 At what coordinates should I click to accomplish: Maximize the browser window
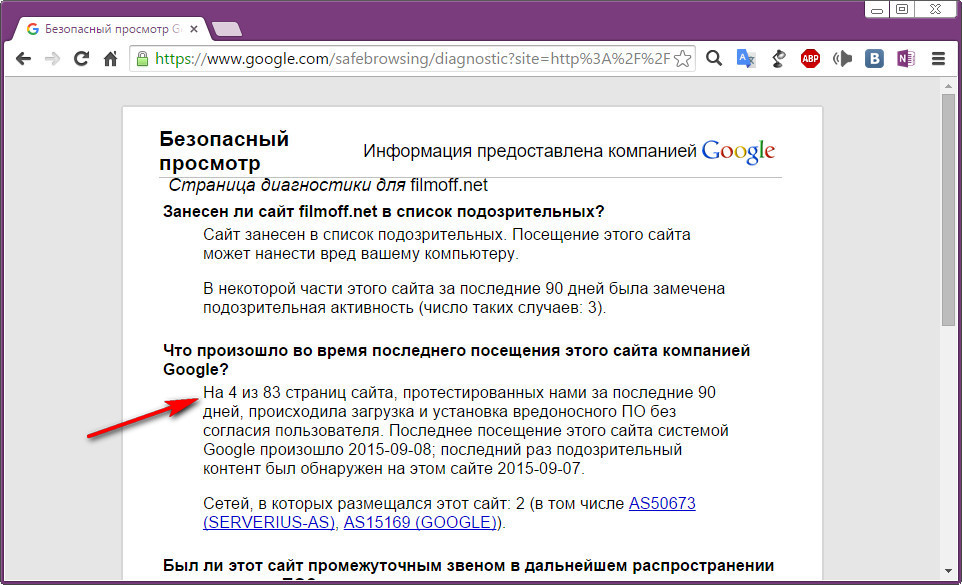click(x=902, y=9)
